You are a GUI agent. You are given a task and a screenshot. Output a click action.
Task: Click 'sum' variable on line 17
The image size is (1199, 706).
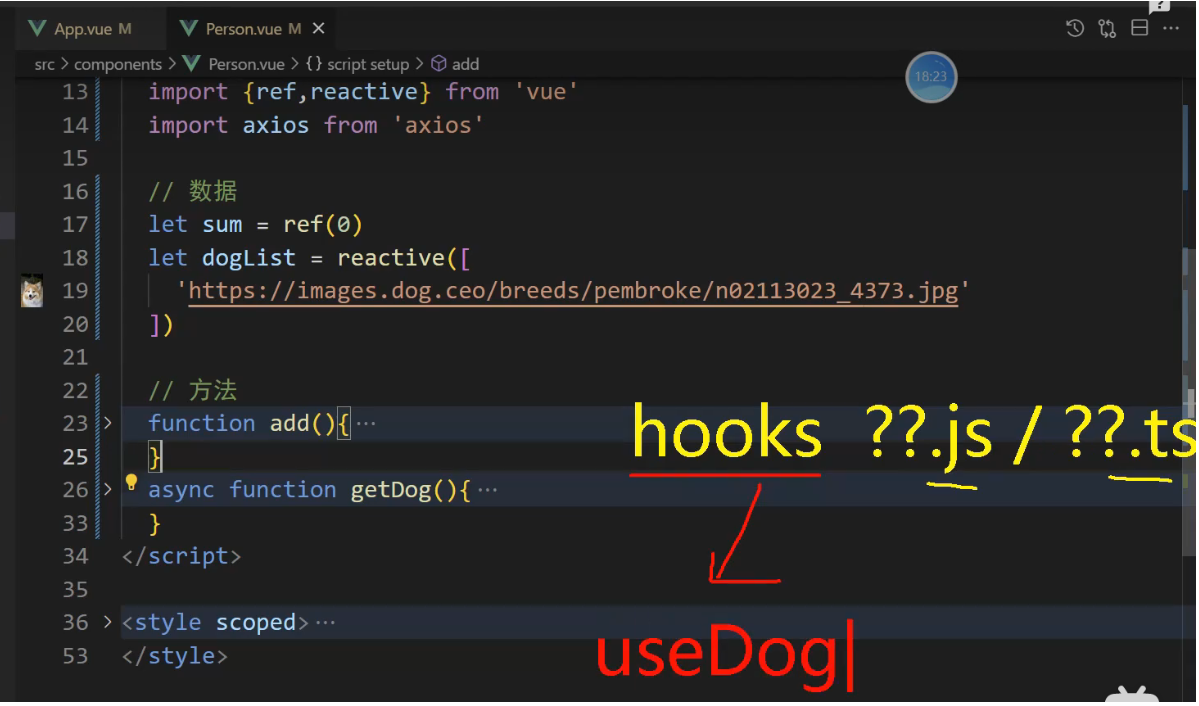coord(222,225)
